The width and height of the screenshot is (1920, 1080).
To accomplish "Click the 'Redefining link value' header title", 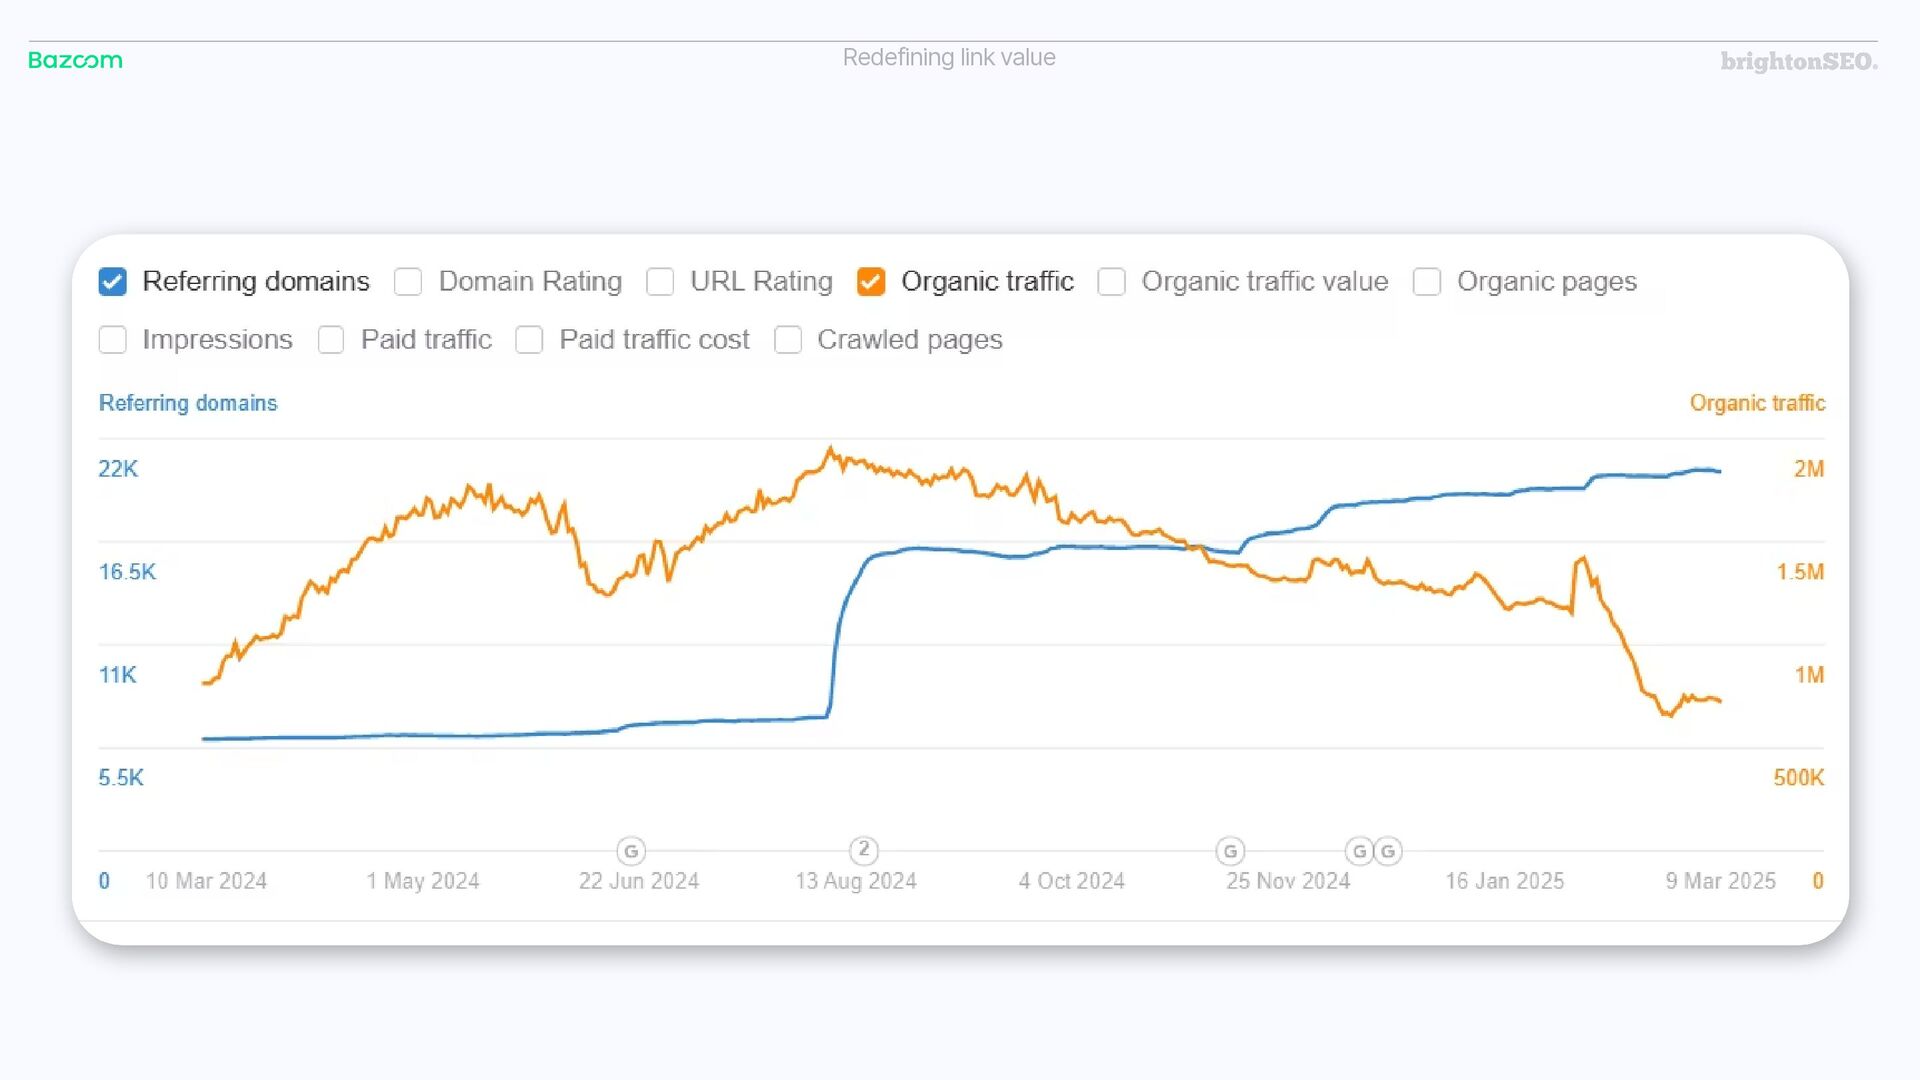I will pos(949,58).
